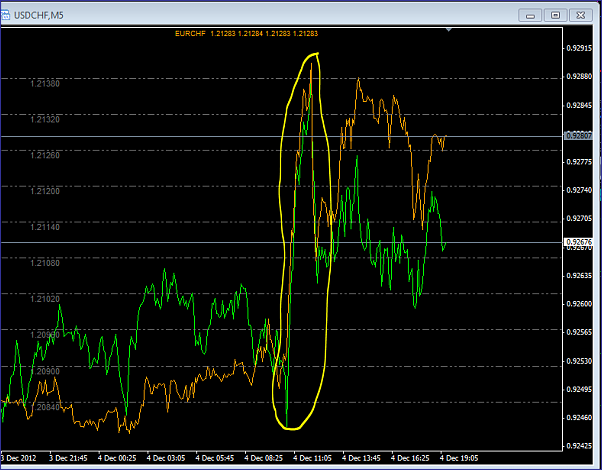Click the chart window icon beside USDCHF,M5

click(x=5, y=15)
